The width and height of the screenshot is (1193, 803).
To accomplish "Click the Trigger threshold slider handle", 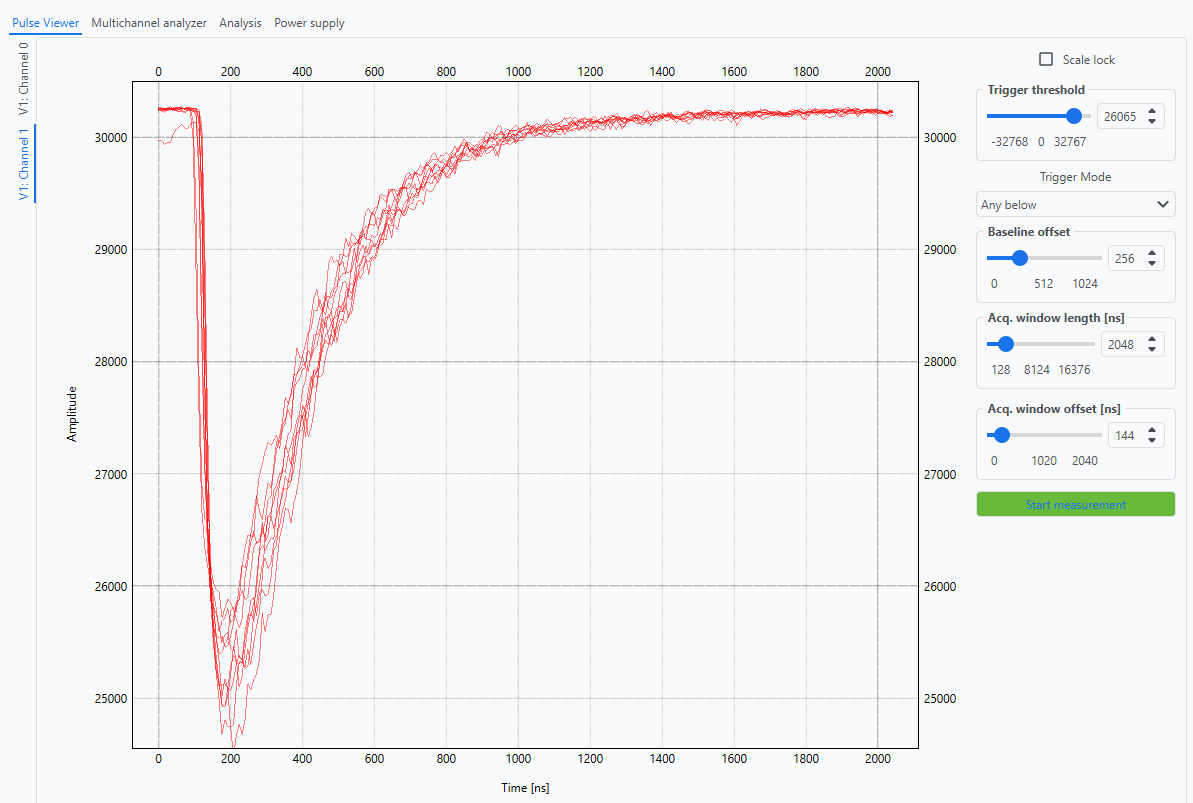I will [1074, 116].
